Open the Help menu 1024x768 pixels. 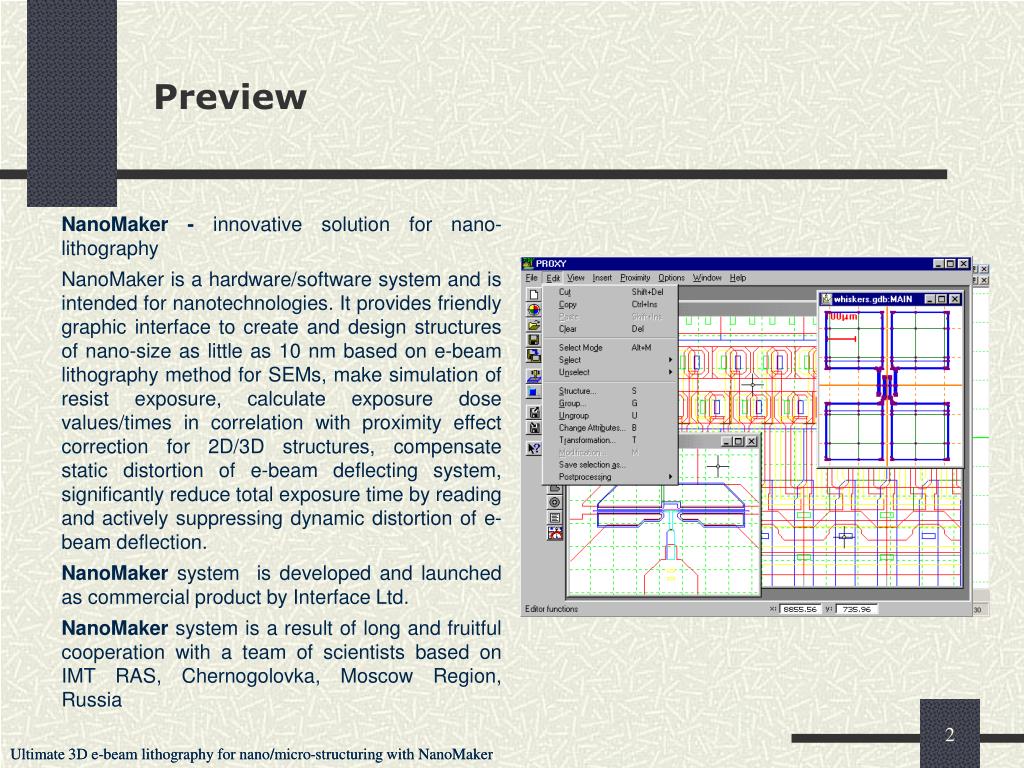click(737, 278)
